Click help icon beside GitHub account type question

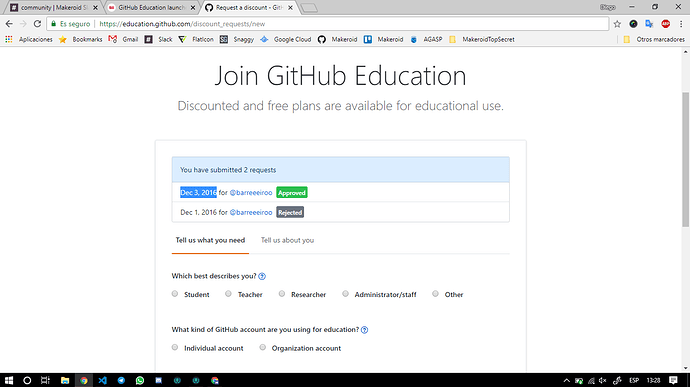[x=364, y=330]
